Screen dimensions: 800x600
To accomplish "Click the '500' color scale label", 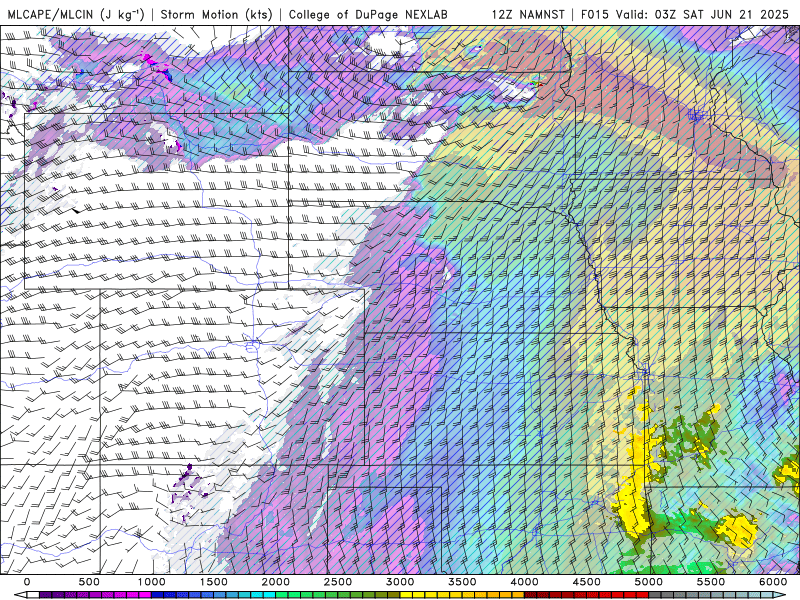I will [89, 582].
